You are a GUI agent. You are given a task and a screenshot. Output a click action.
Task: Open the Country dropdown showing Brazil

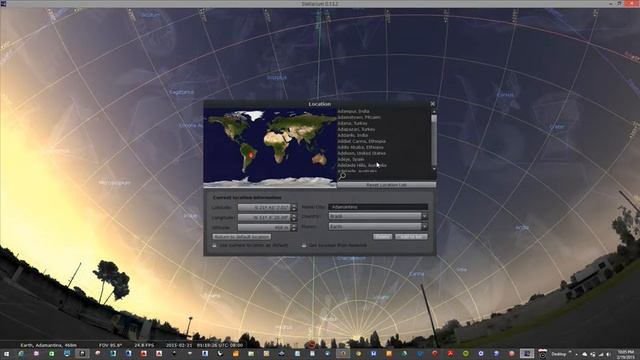pos(378,216)
